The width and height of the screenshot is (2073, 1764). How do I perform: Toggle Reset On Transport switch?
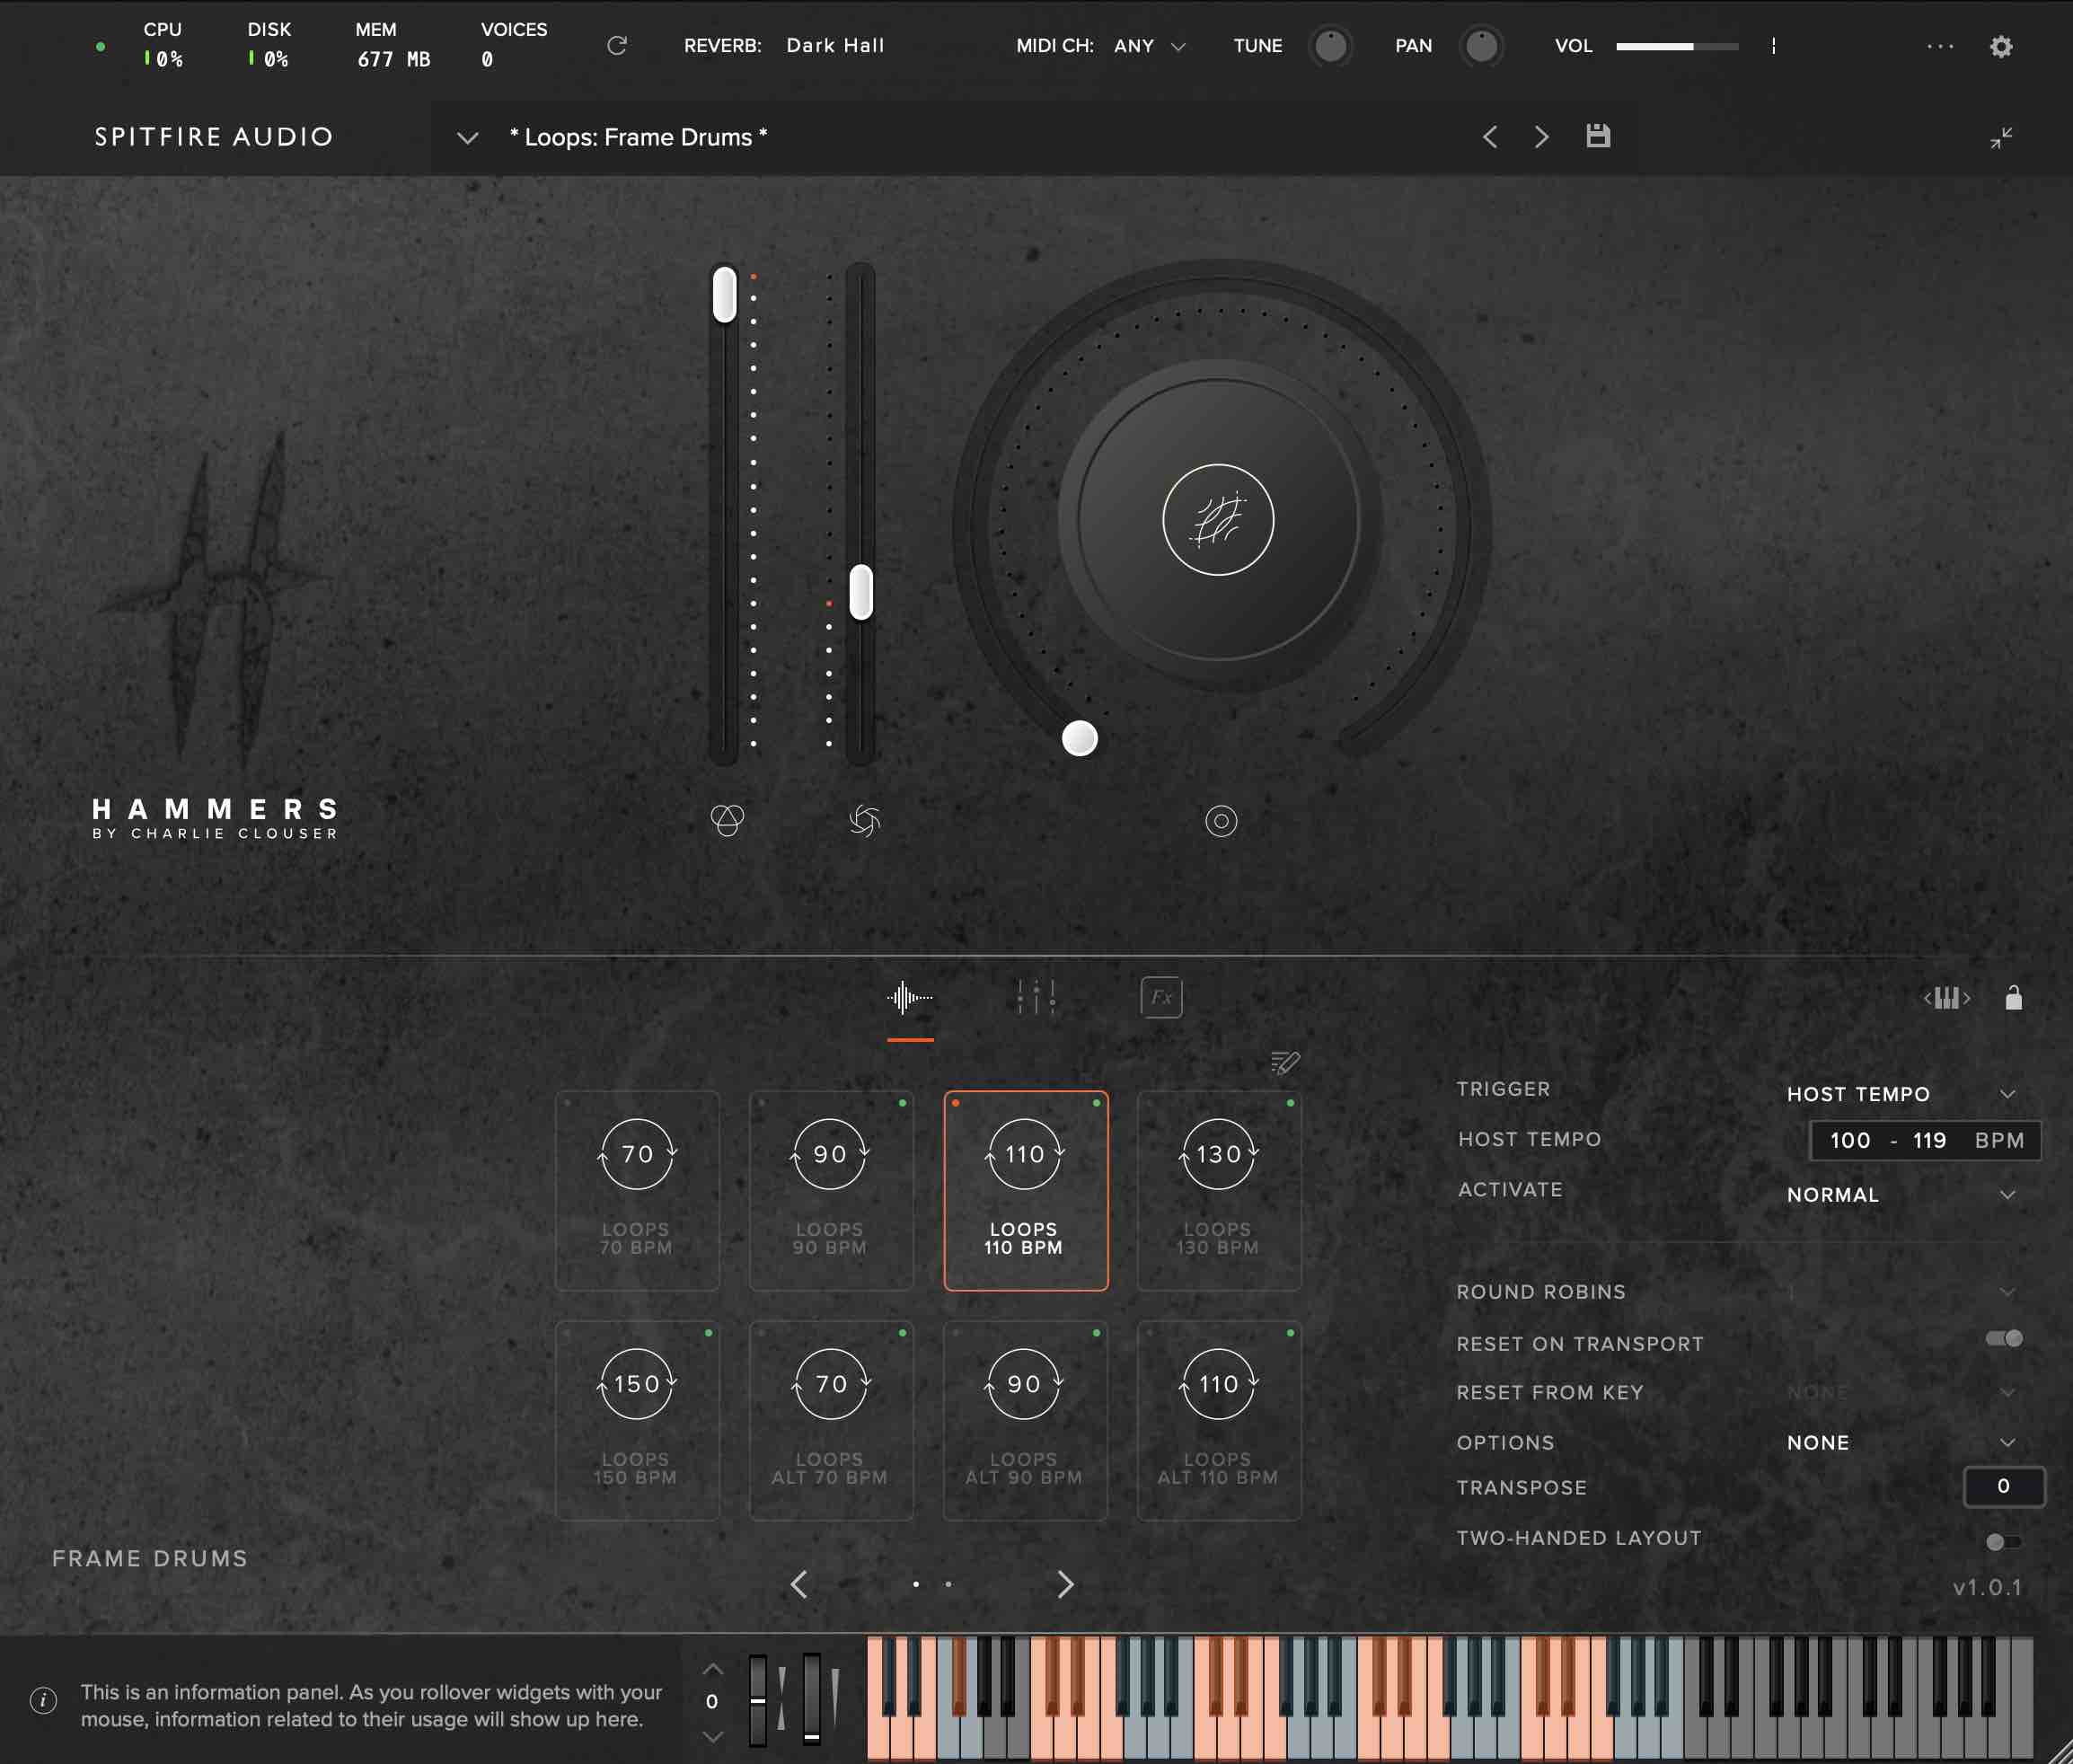[2004, 1338]
